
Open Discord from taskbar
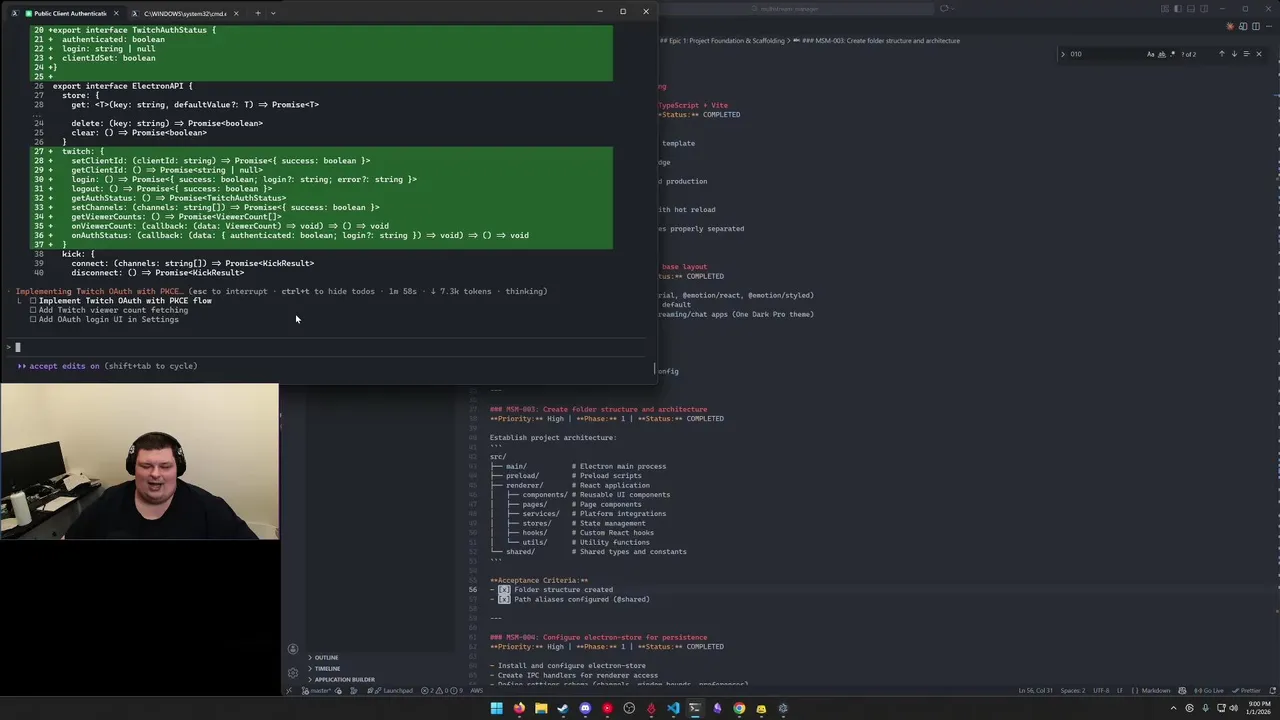[585, 708]
